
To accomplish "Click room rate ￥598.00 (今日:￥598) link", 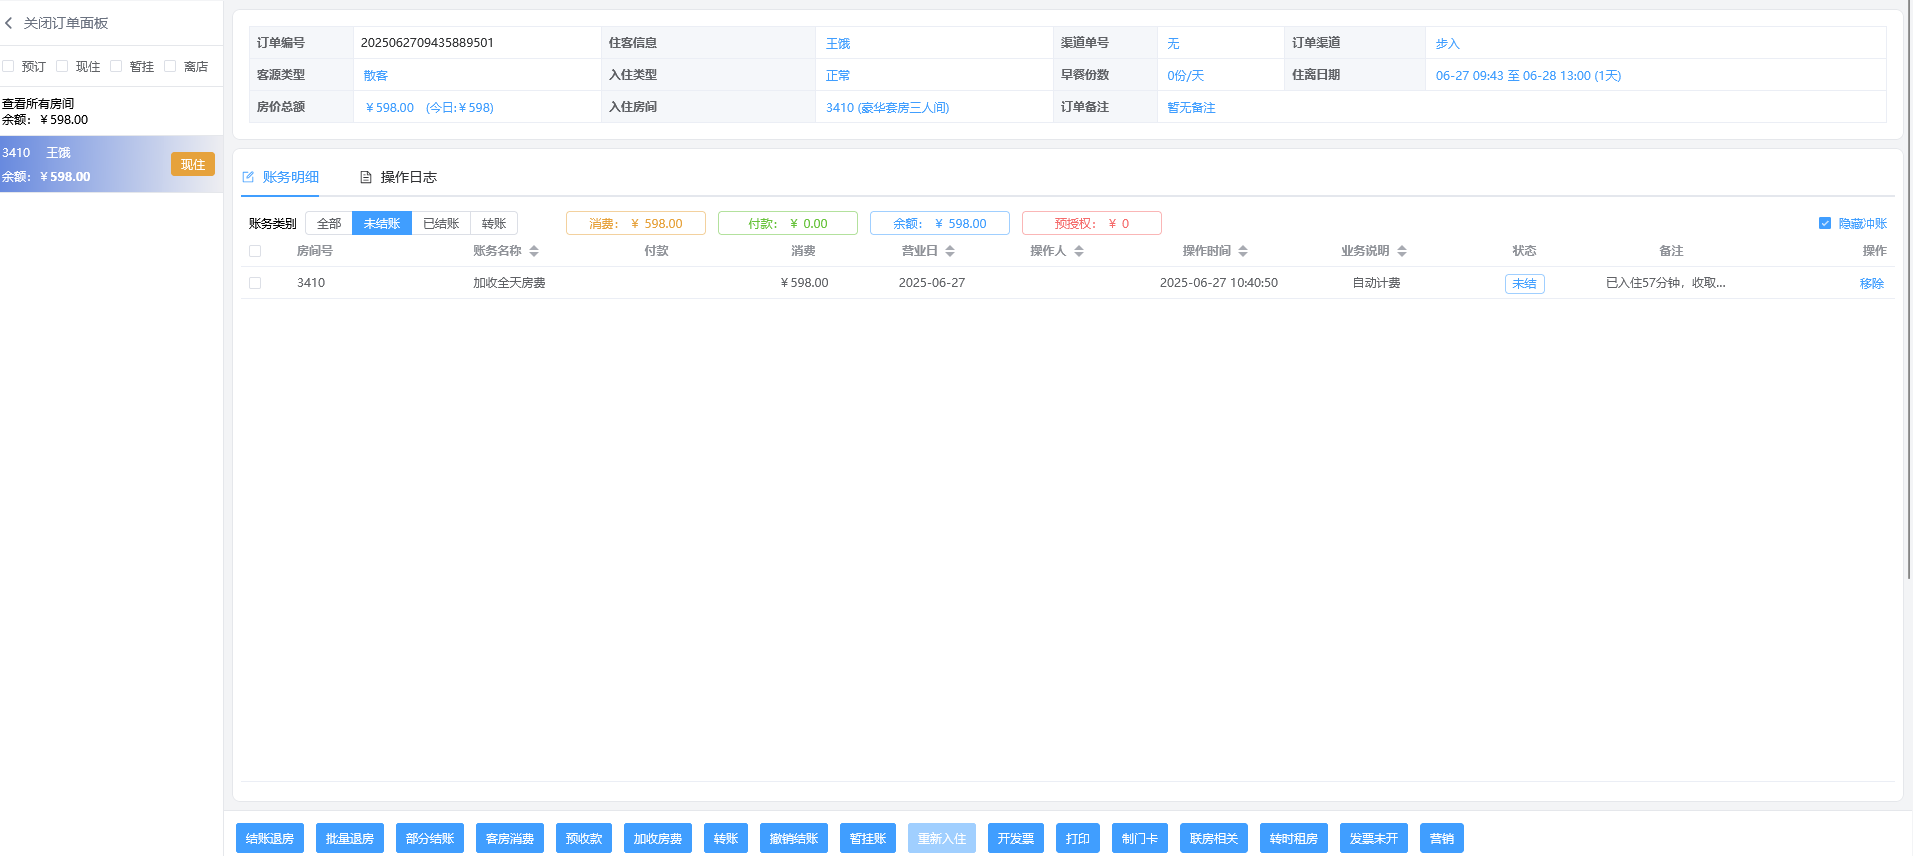I will pos(428,107).
